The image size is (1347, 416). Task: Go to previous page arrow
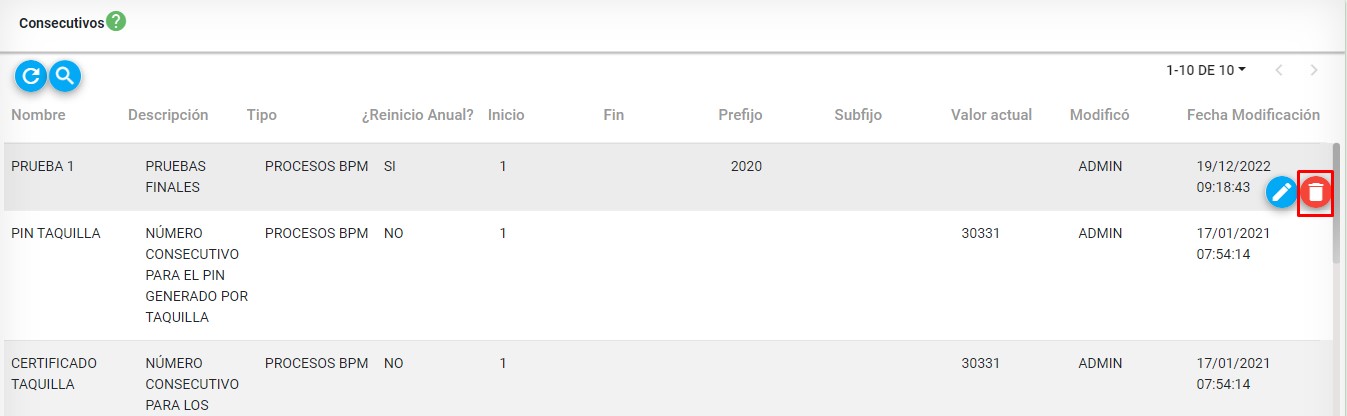coord(1279,70)
